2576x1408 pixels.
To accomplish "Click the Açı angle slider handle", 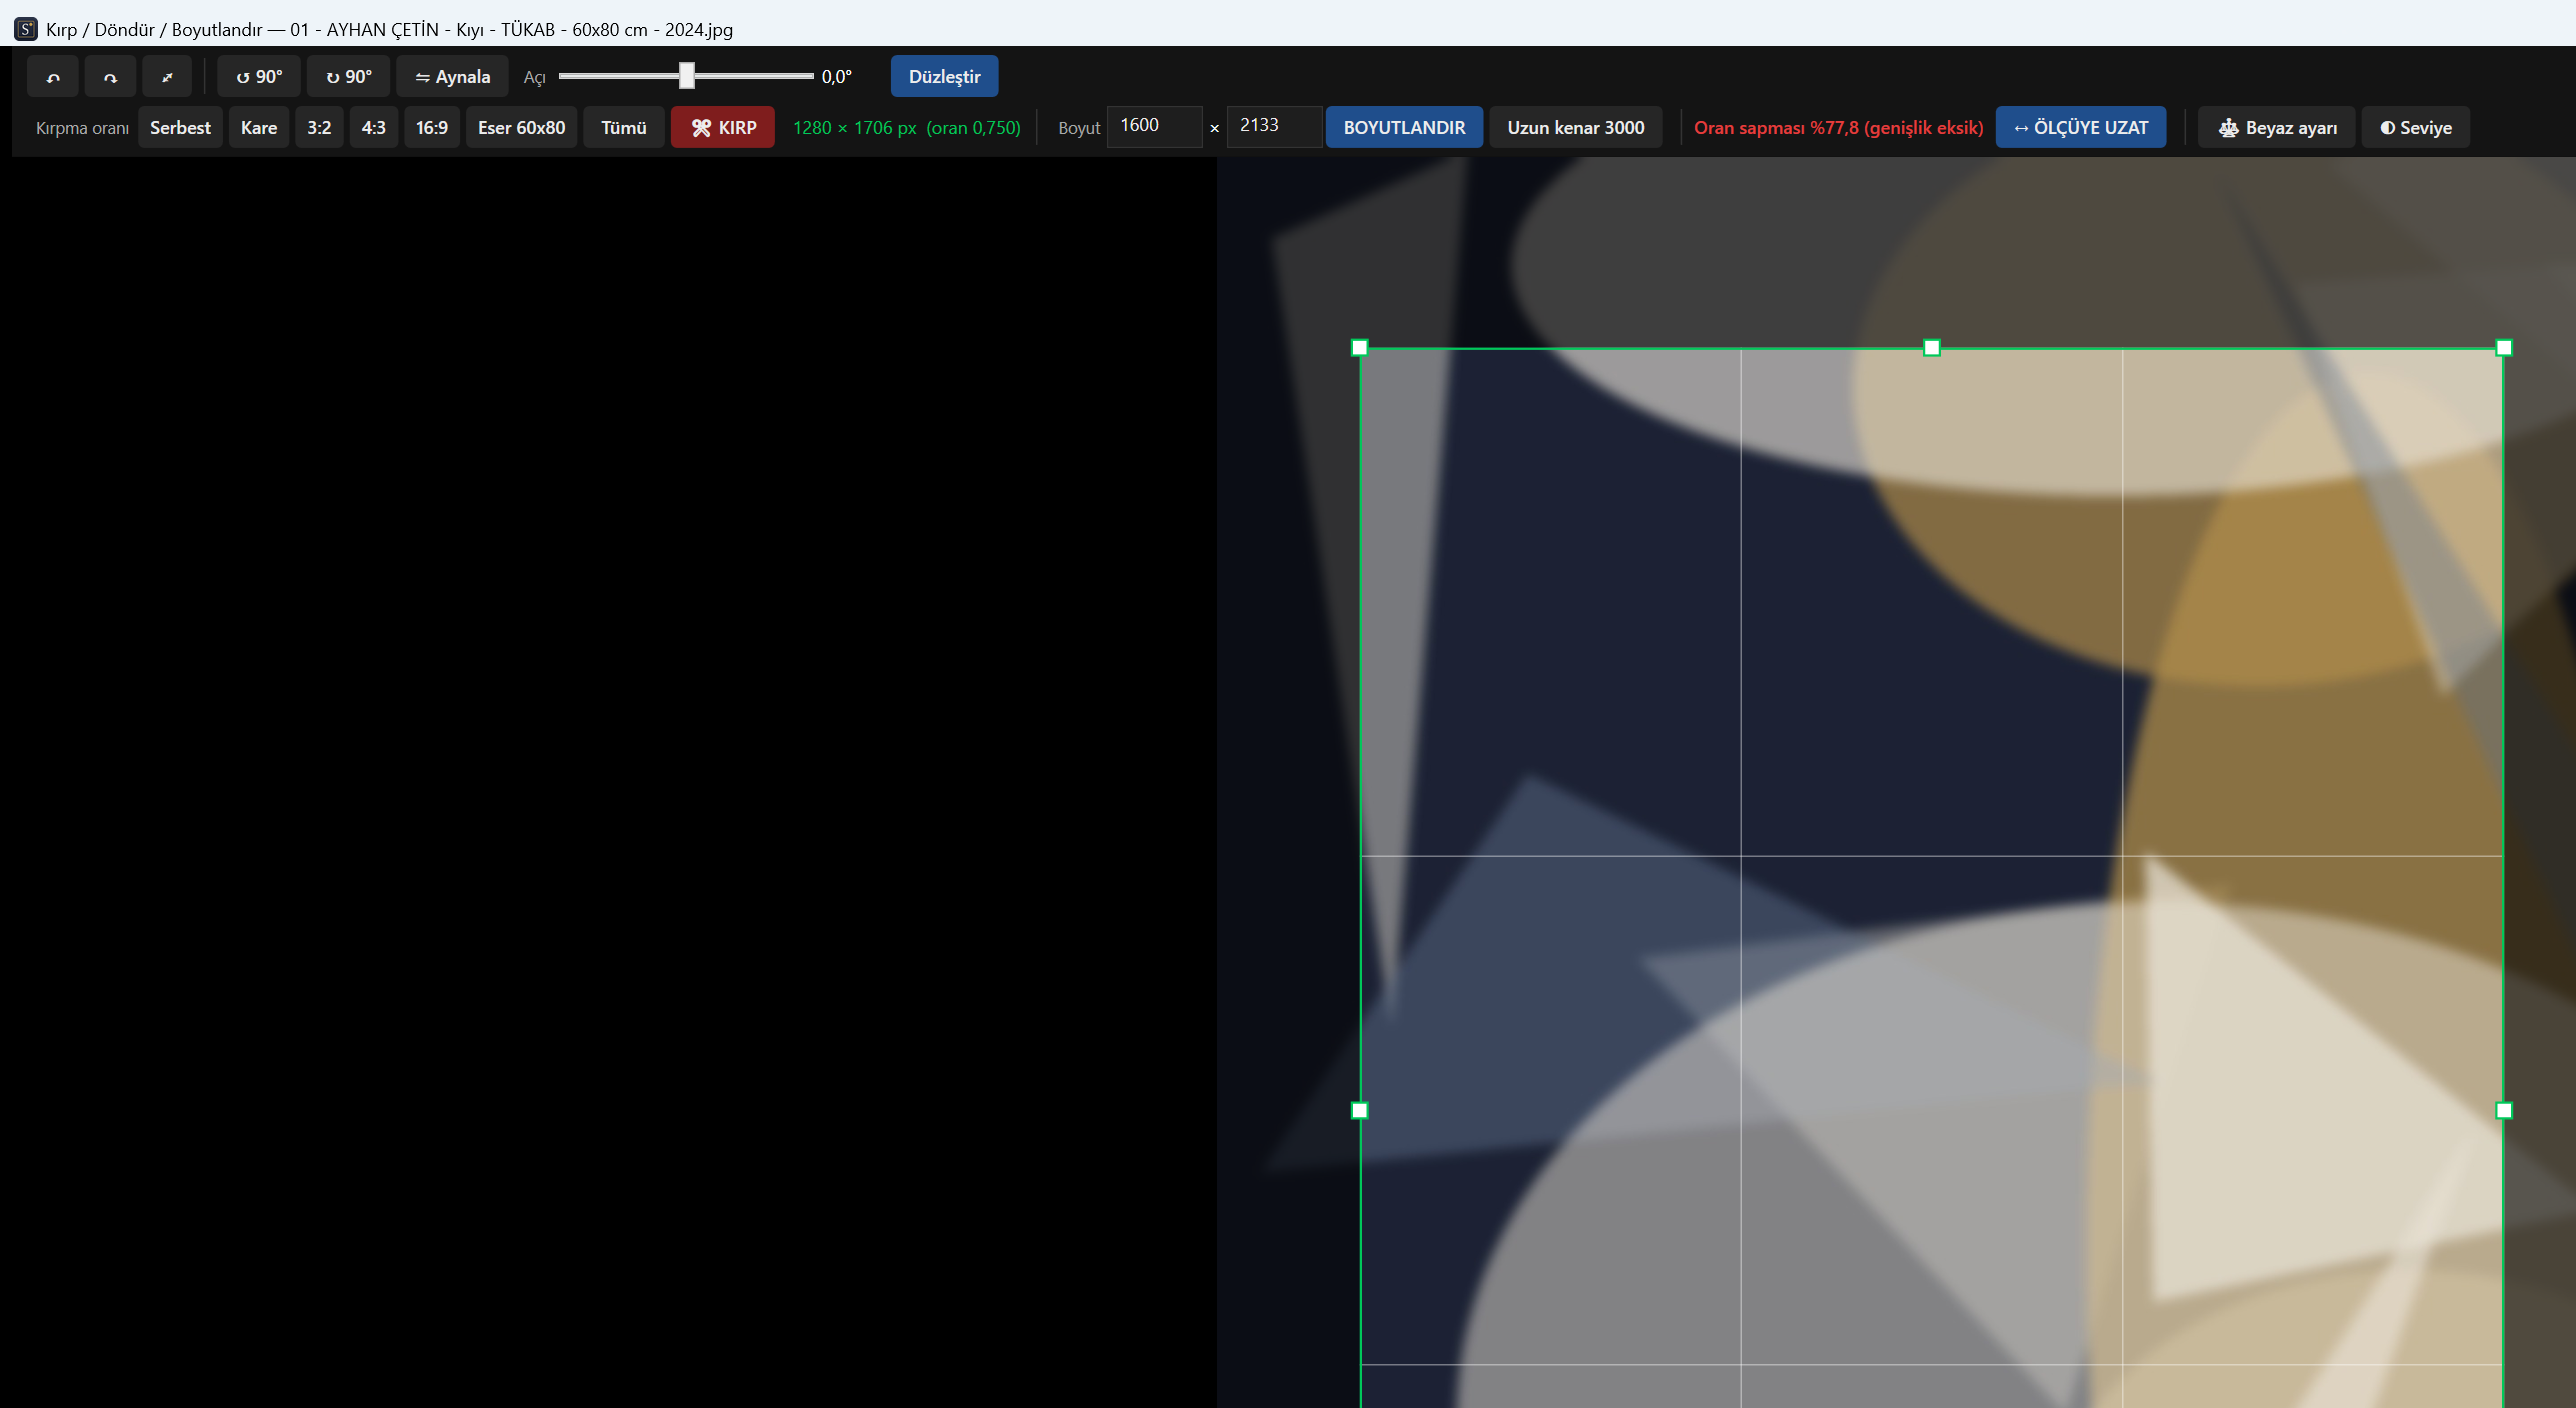I will 686,76.
